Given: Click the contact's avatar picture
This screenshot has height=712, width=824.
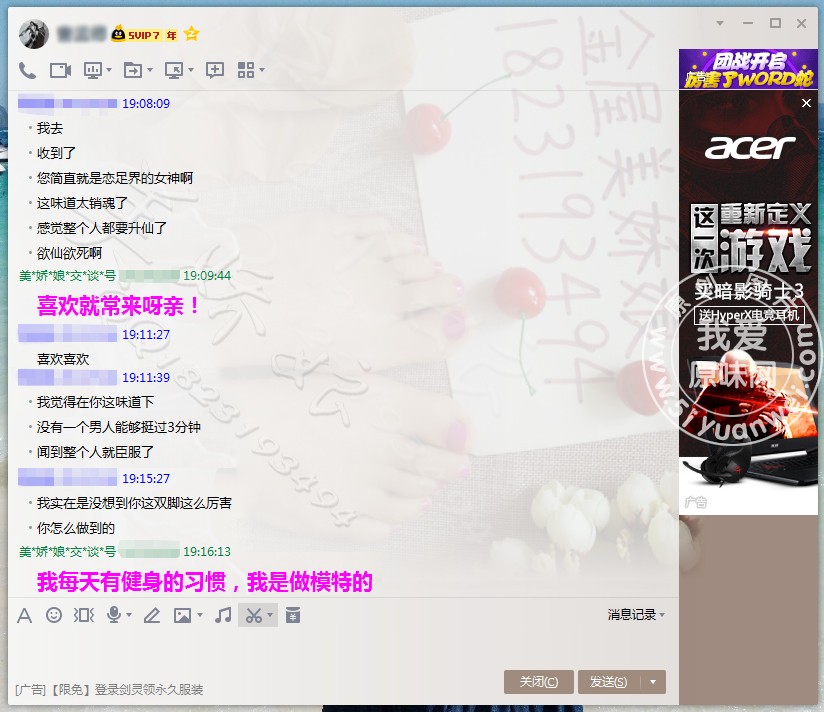Looking at the screenshot, I should pos(34,34).
